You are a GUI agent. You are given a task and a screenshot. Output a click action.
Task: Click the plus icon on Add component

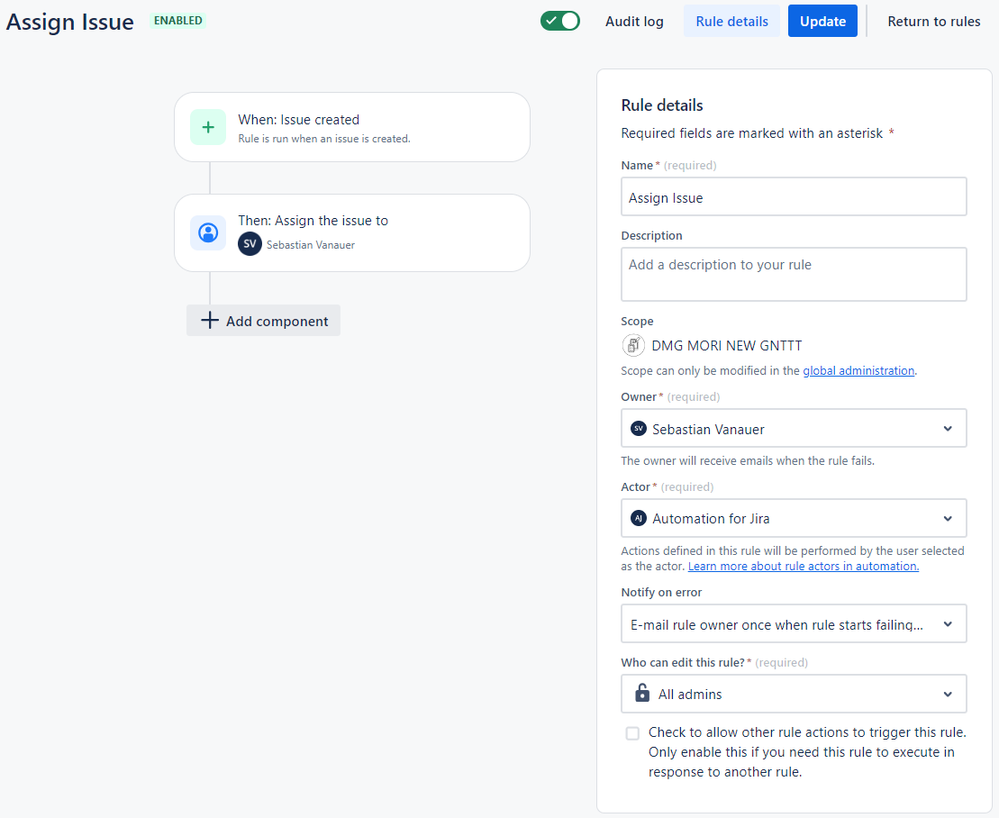tap(210, 320)
